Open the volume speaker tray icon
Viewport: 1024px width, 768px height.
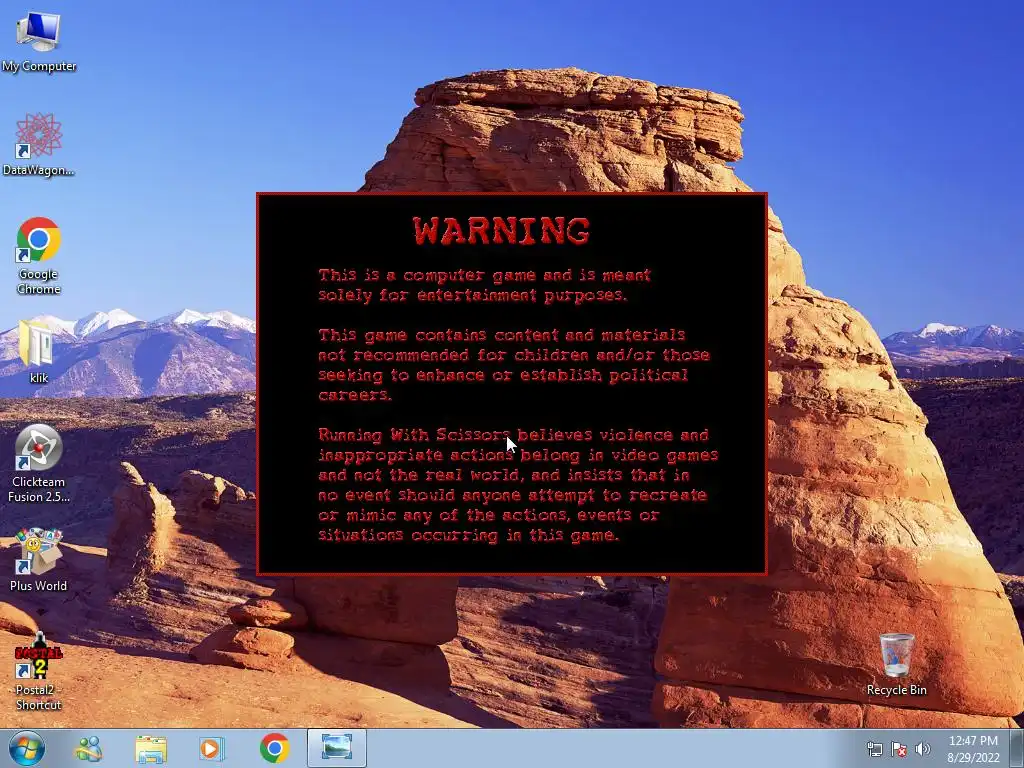[x=922, y=749]
